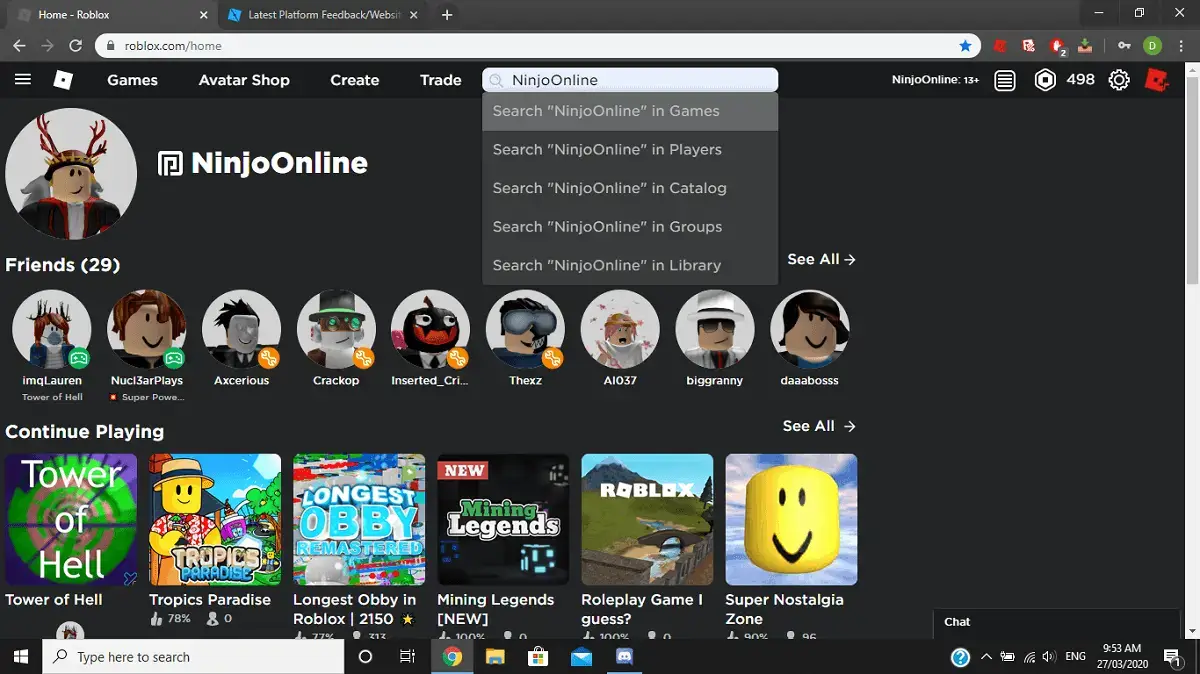
Task: Click the NinjoOnline large profile avatar
Action: (x=71, y=174)
